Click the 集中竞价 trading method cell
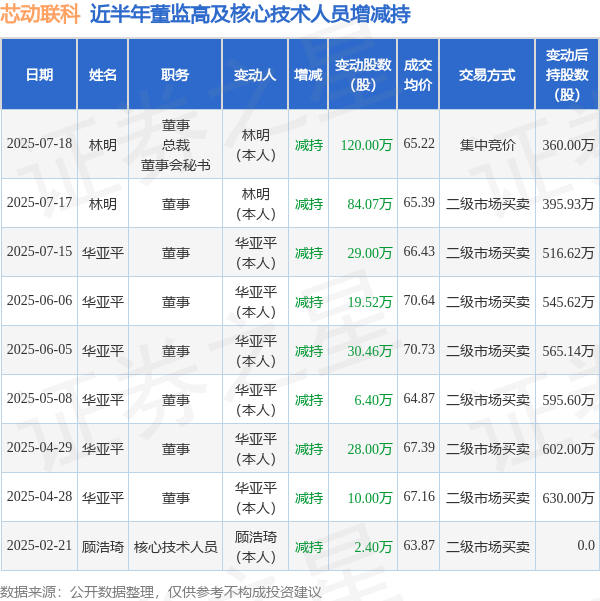Image resolution: width=600 pixels, height=601 pixels. click(487, 145)
